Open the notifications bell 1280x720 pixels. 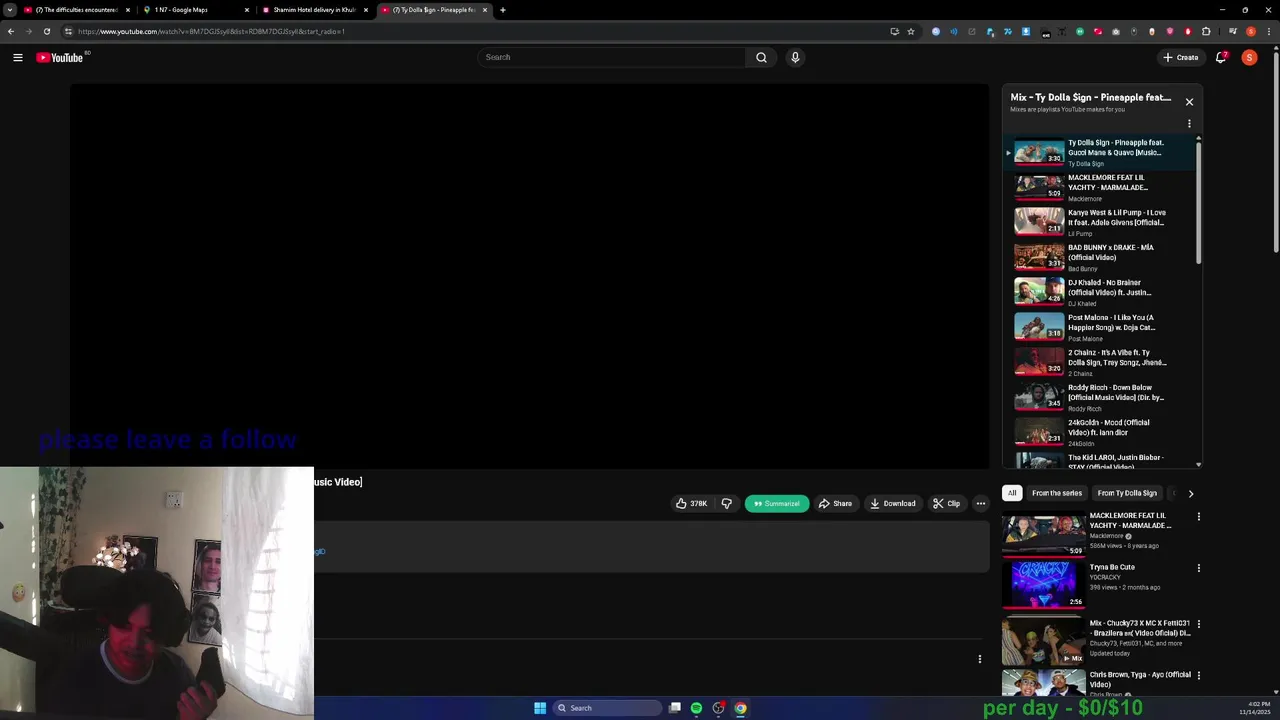1221,57
